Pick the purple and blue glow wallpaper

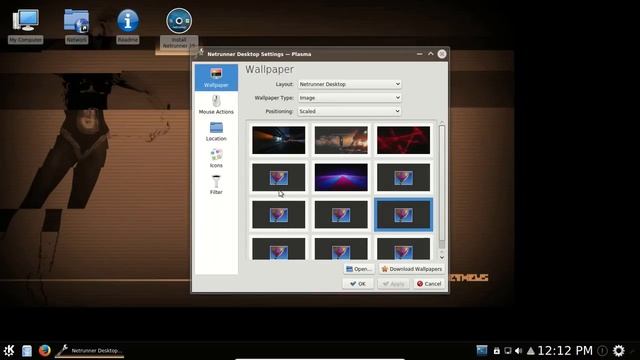click(x=341, y=177)
